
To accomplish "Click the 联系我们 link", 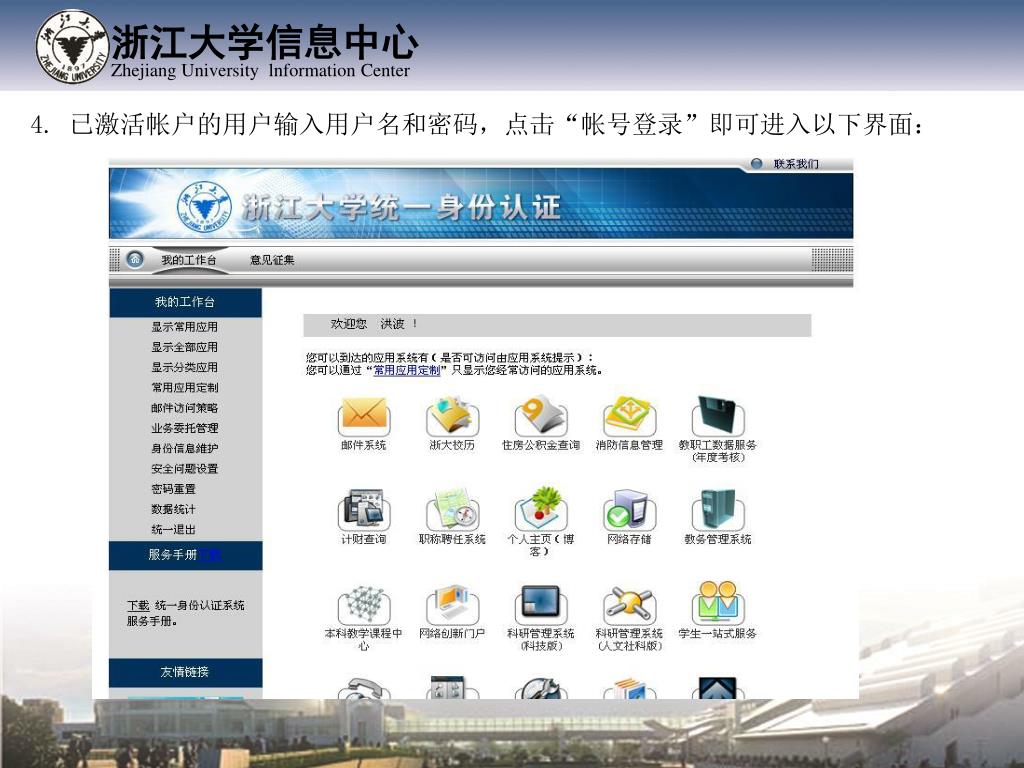I will coord(796,164).
